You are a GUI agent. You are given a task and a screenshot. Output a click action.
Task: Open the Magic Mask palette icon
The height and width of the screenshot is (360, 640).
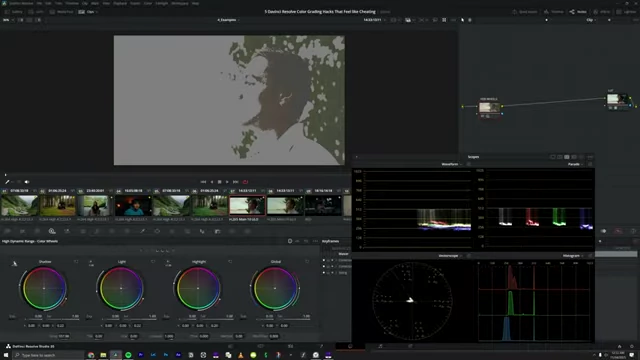[x=187, y=231]
